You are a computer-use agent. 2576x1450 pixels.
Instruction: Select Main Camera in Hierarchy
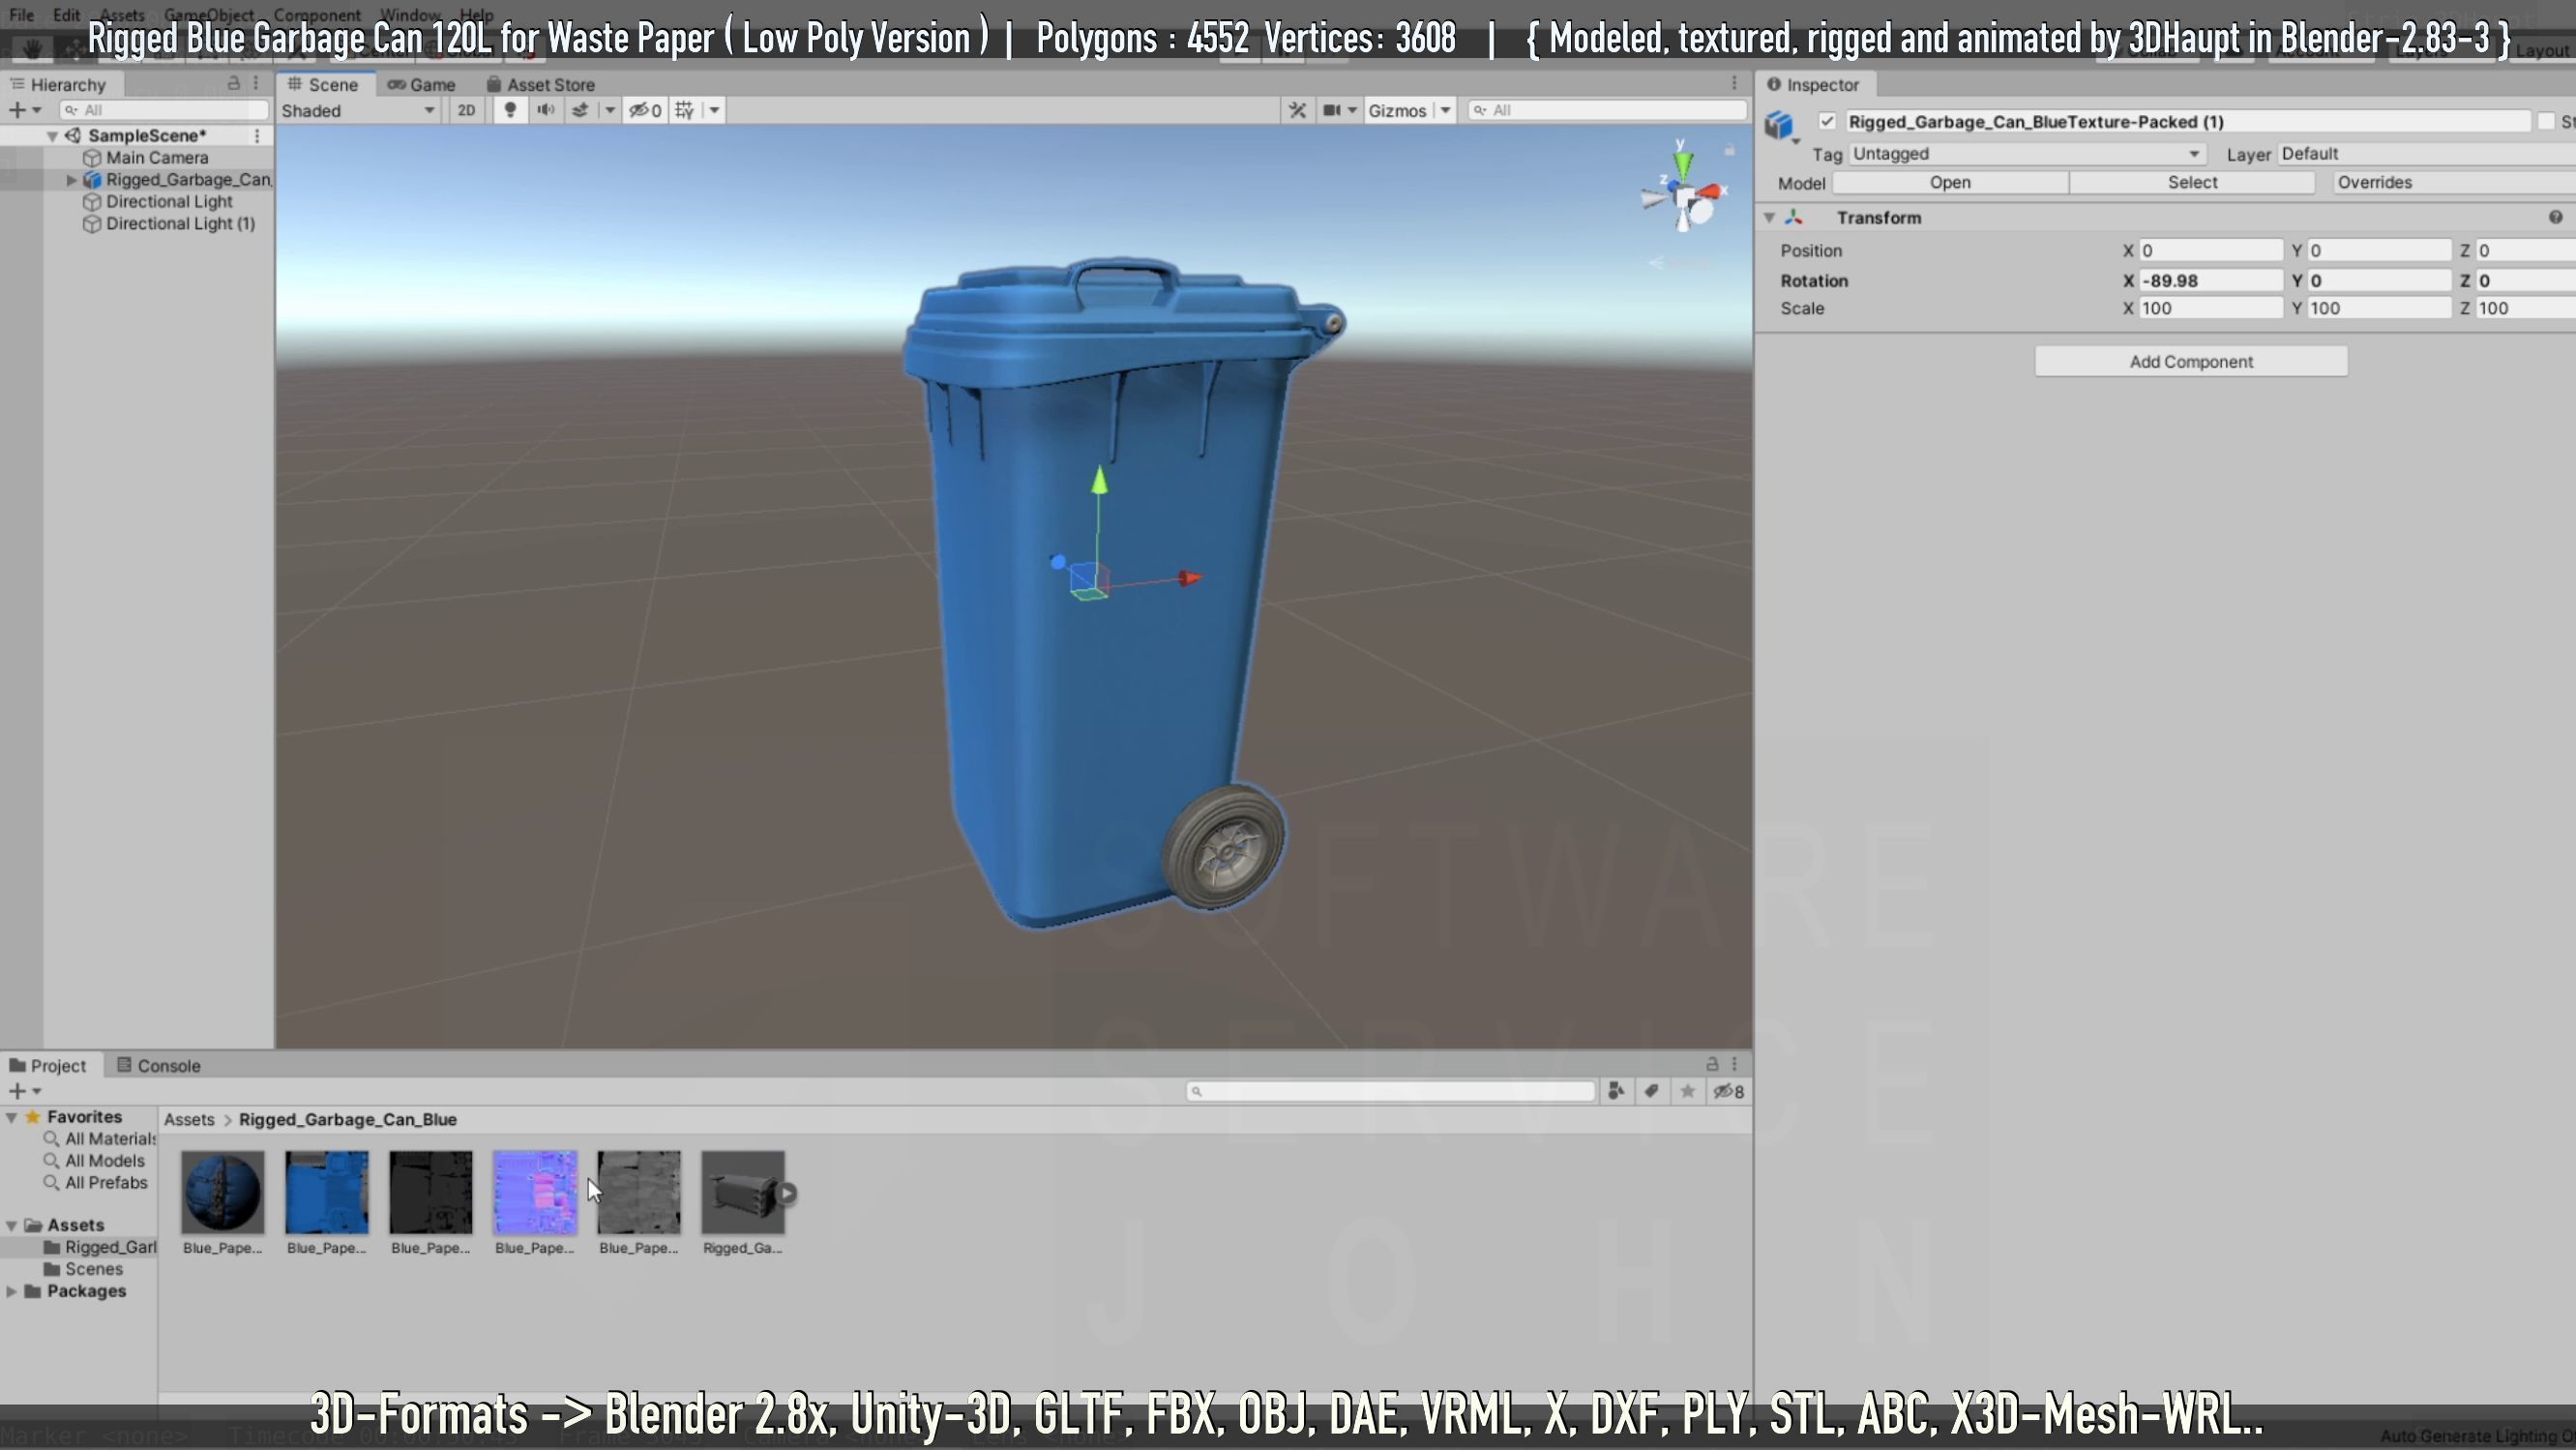[x=156, y=158]
